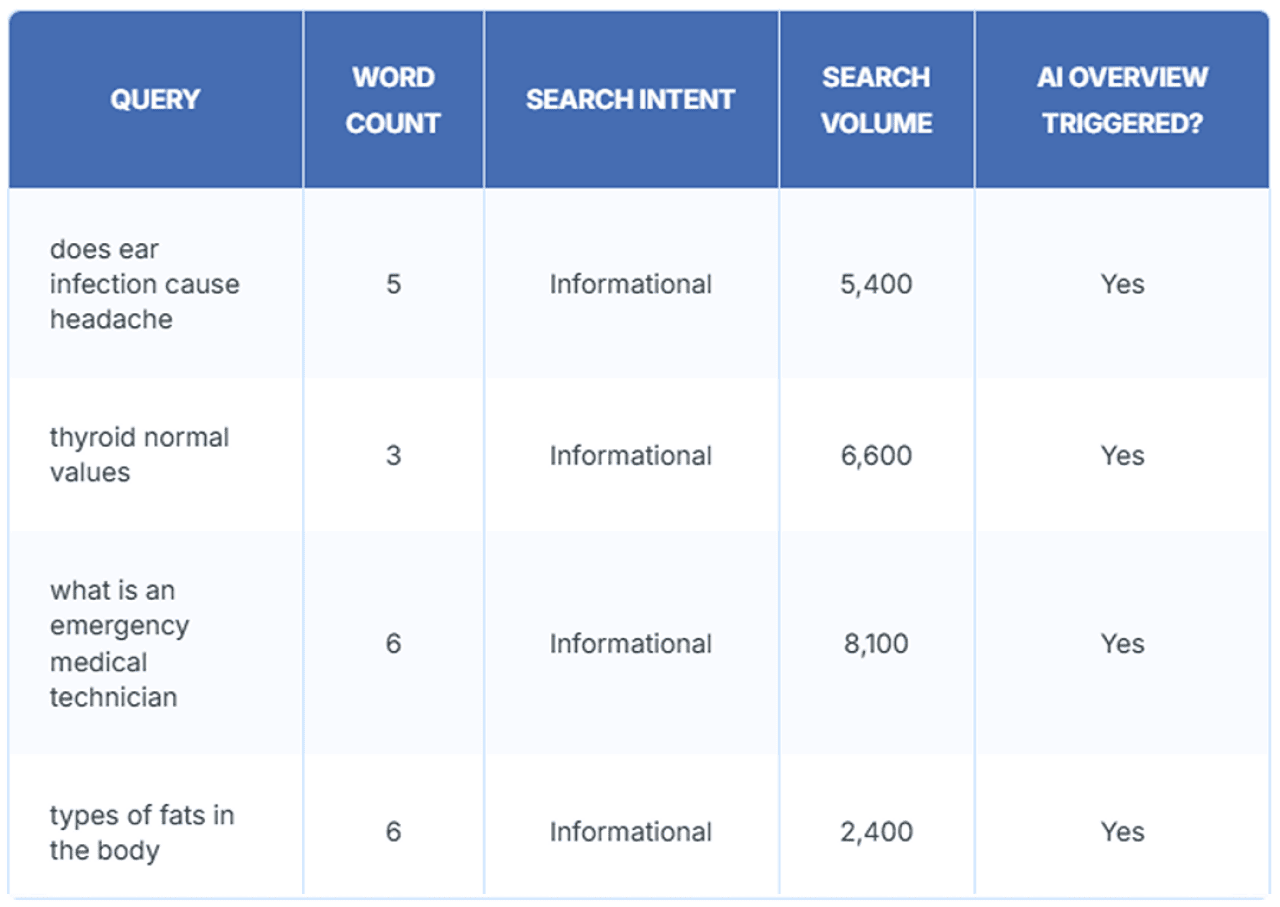Viewport: 1280px width, 907px height.
Task: Click the word count 6 for EMT query
Action: (393, 644)
